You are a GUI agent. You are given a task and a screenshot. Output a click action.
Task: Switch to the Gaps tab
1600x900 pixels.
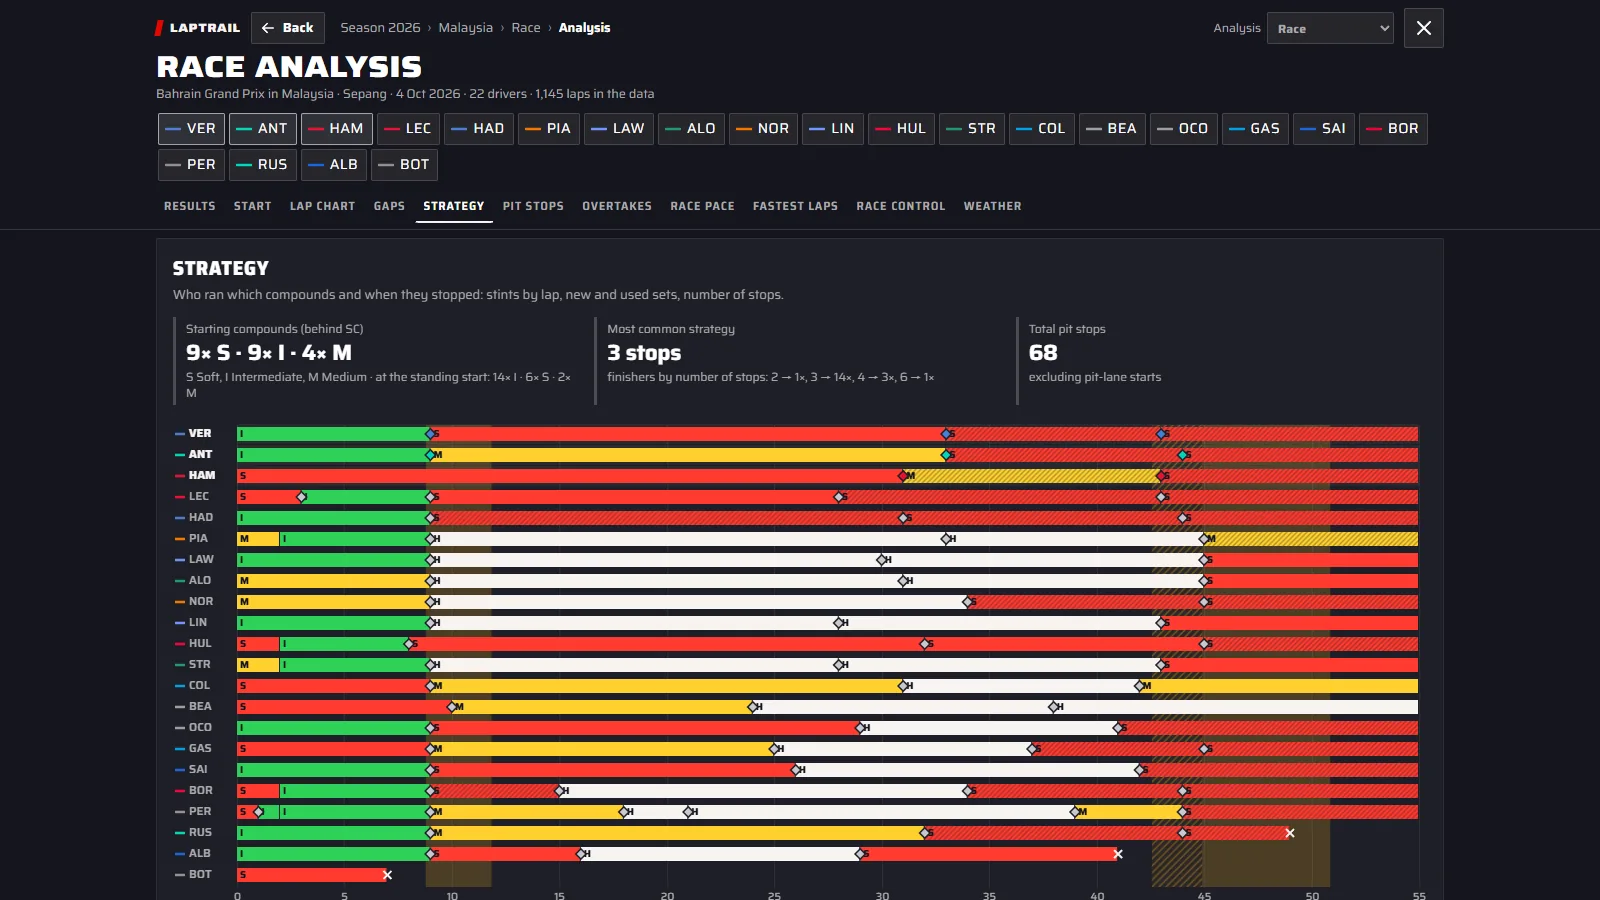click(389, 206)
